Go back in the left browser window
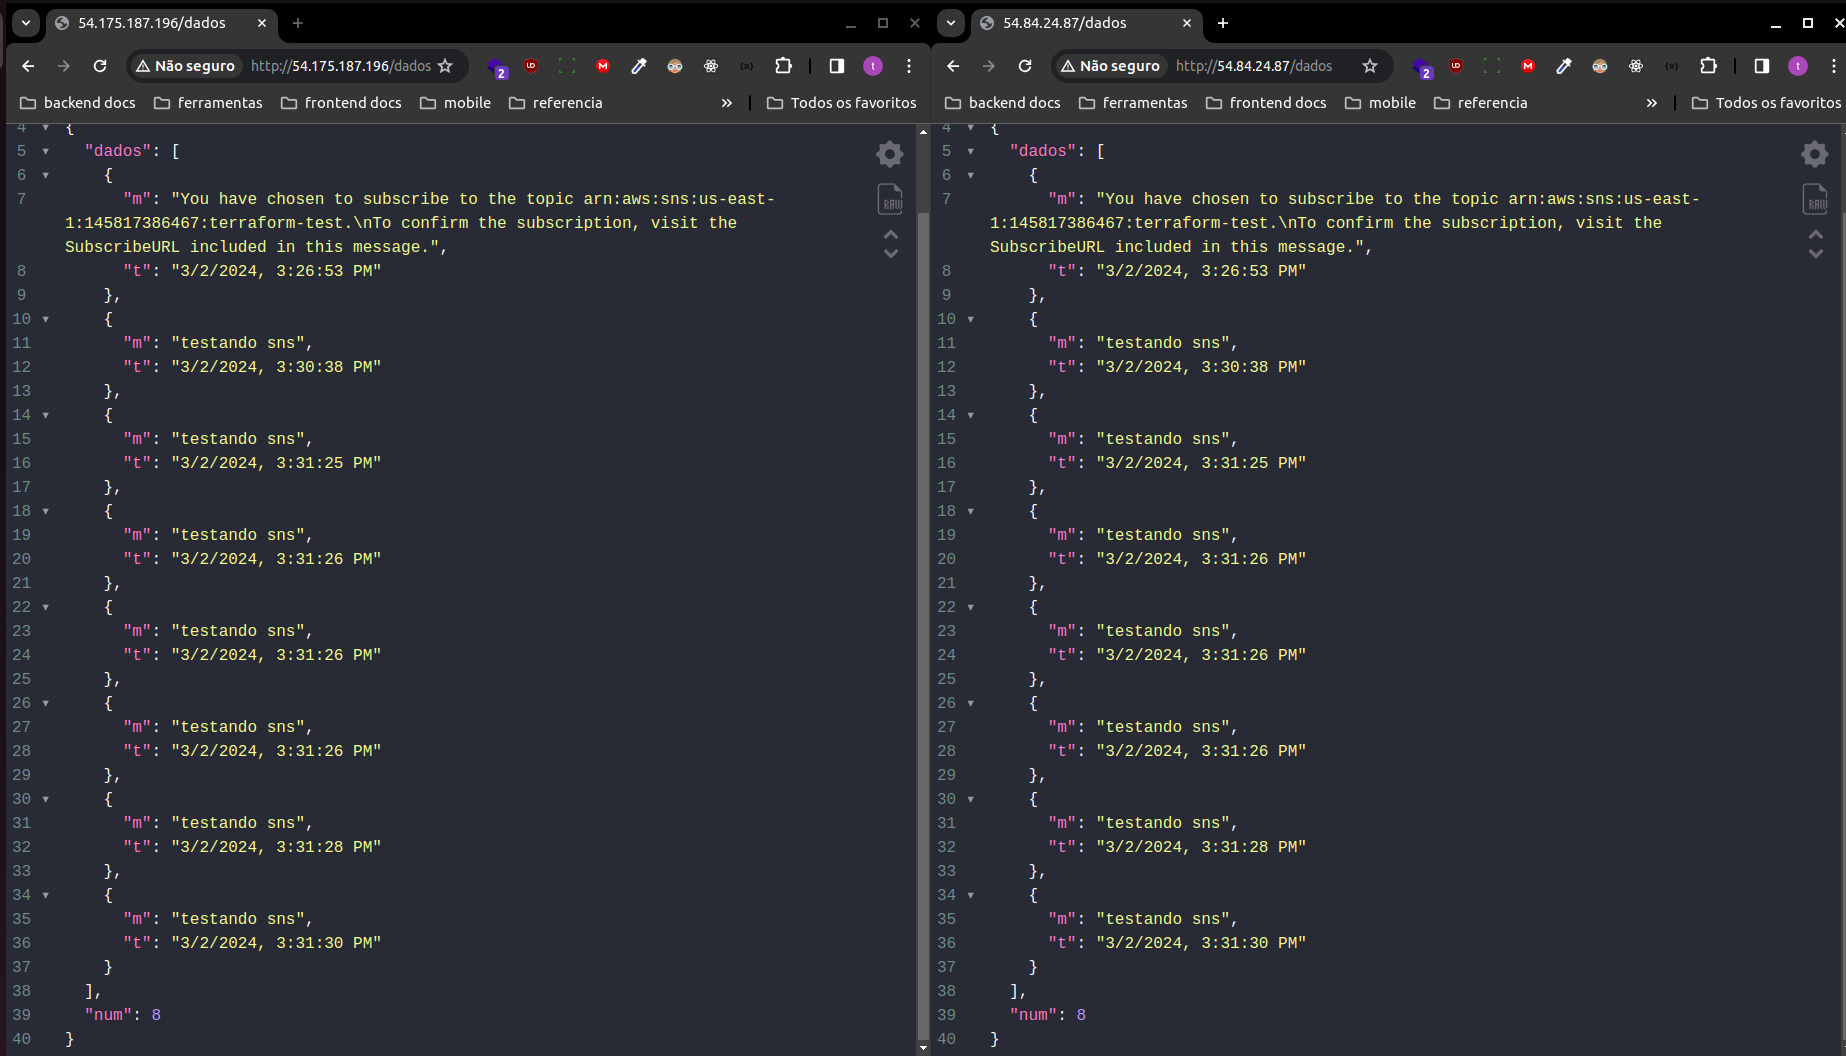This screenshot has height=1056, width=1846. click(x=28, y=66)
